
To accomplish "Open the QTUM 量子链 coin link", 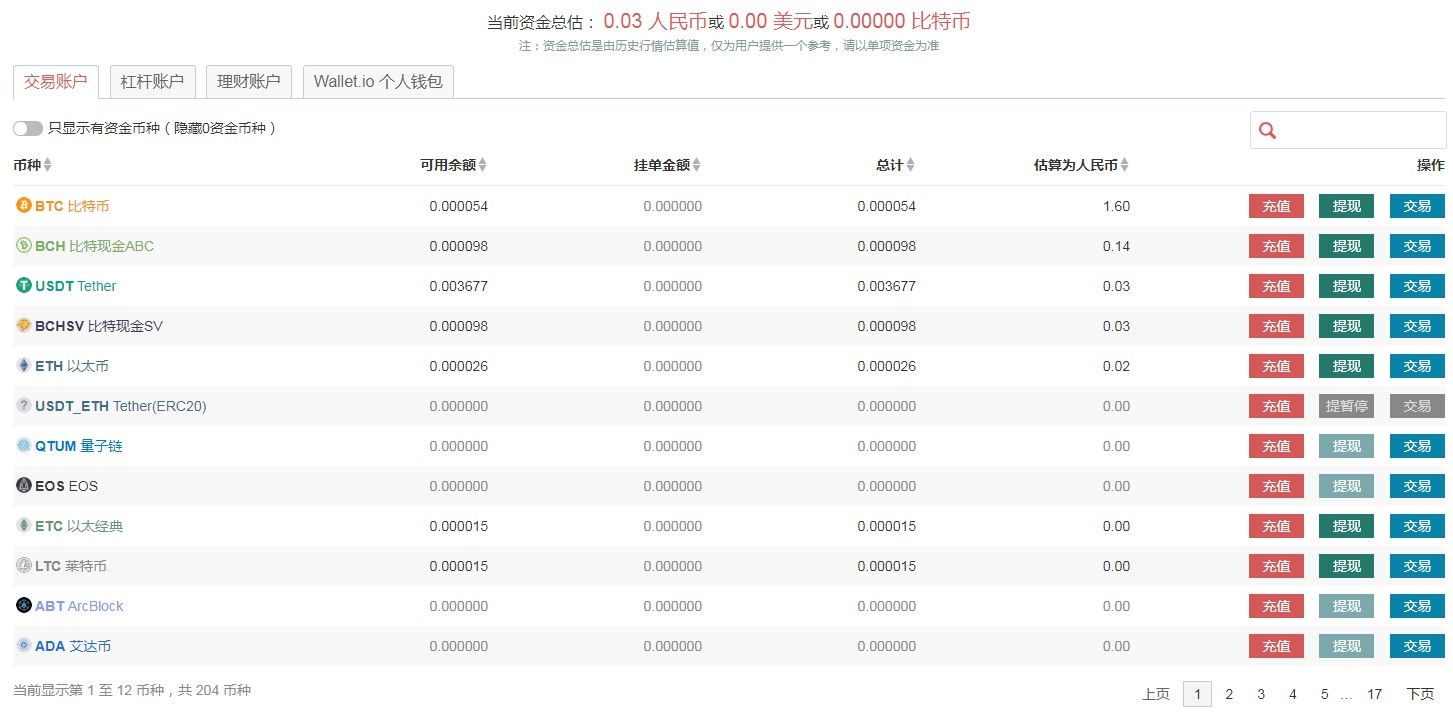I will point(78,446).
